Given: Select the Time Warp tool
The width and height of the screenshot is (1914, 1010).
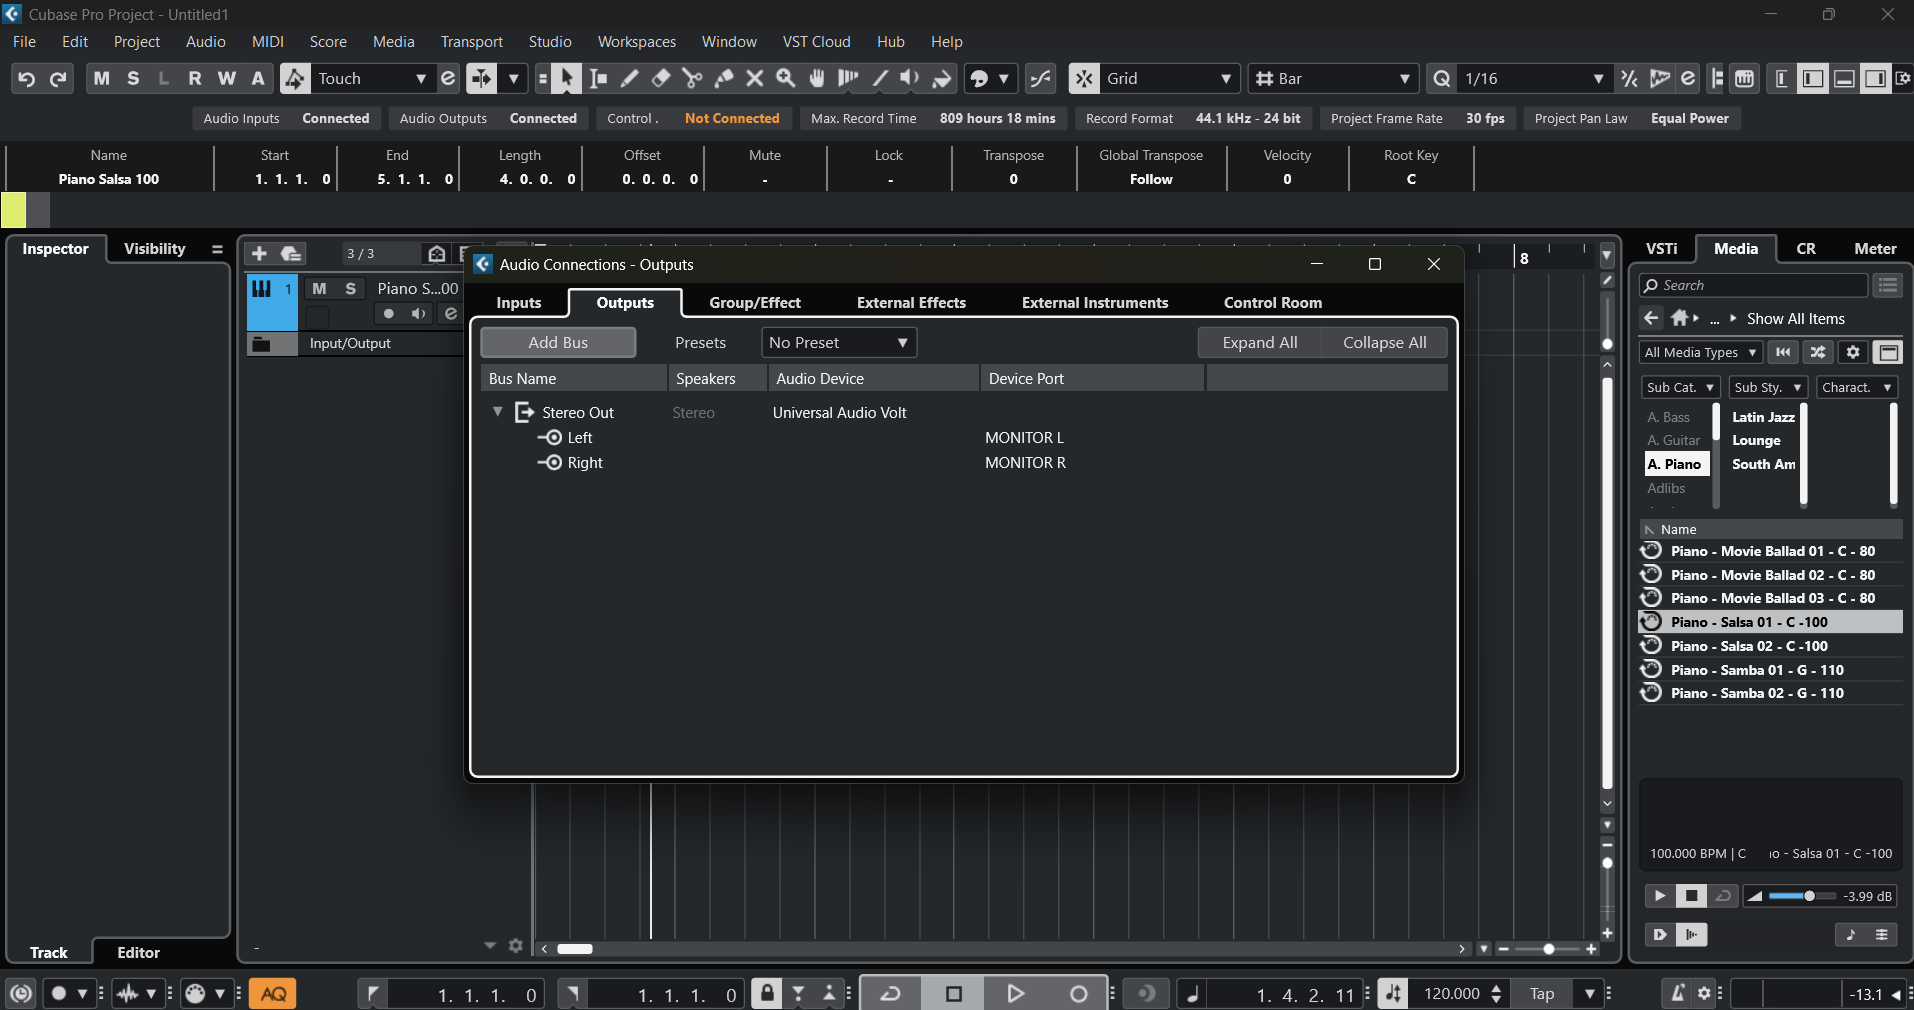Looking at the screenshot, I should click(x=848, y=79).
